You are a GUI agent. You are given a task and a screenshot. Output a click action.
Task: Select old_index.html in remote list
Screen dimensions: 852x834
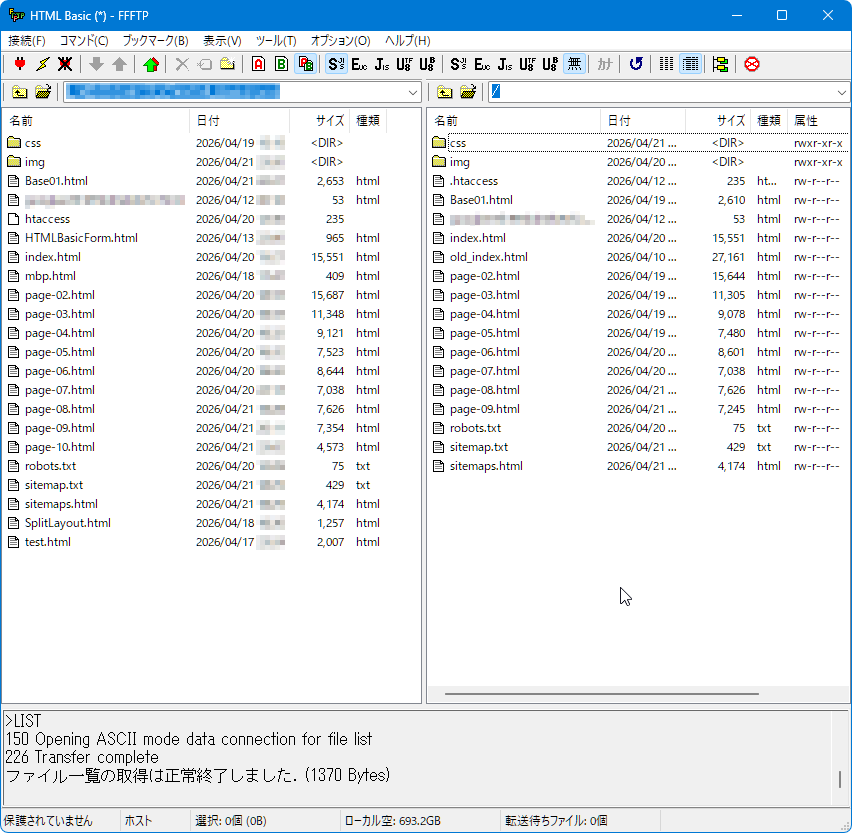488,257
